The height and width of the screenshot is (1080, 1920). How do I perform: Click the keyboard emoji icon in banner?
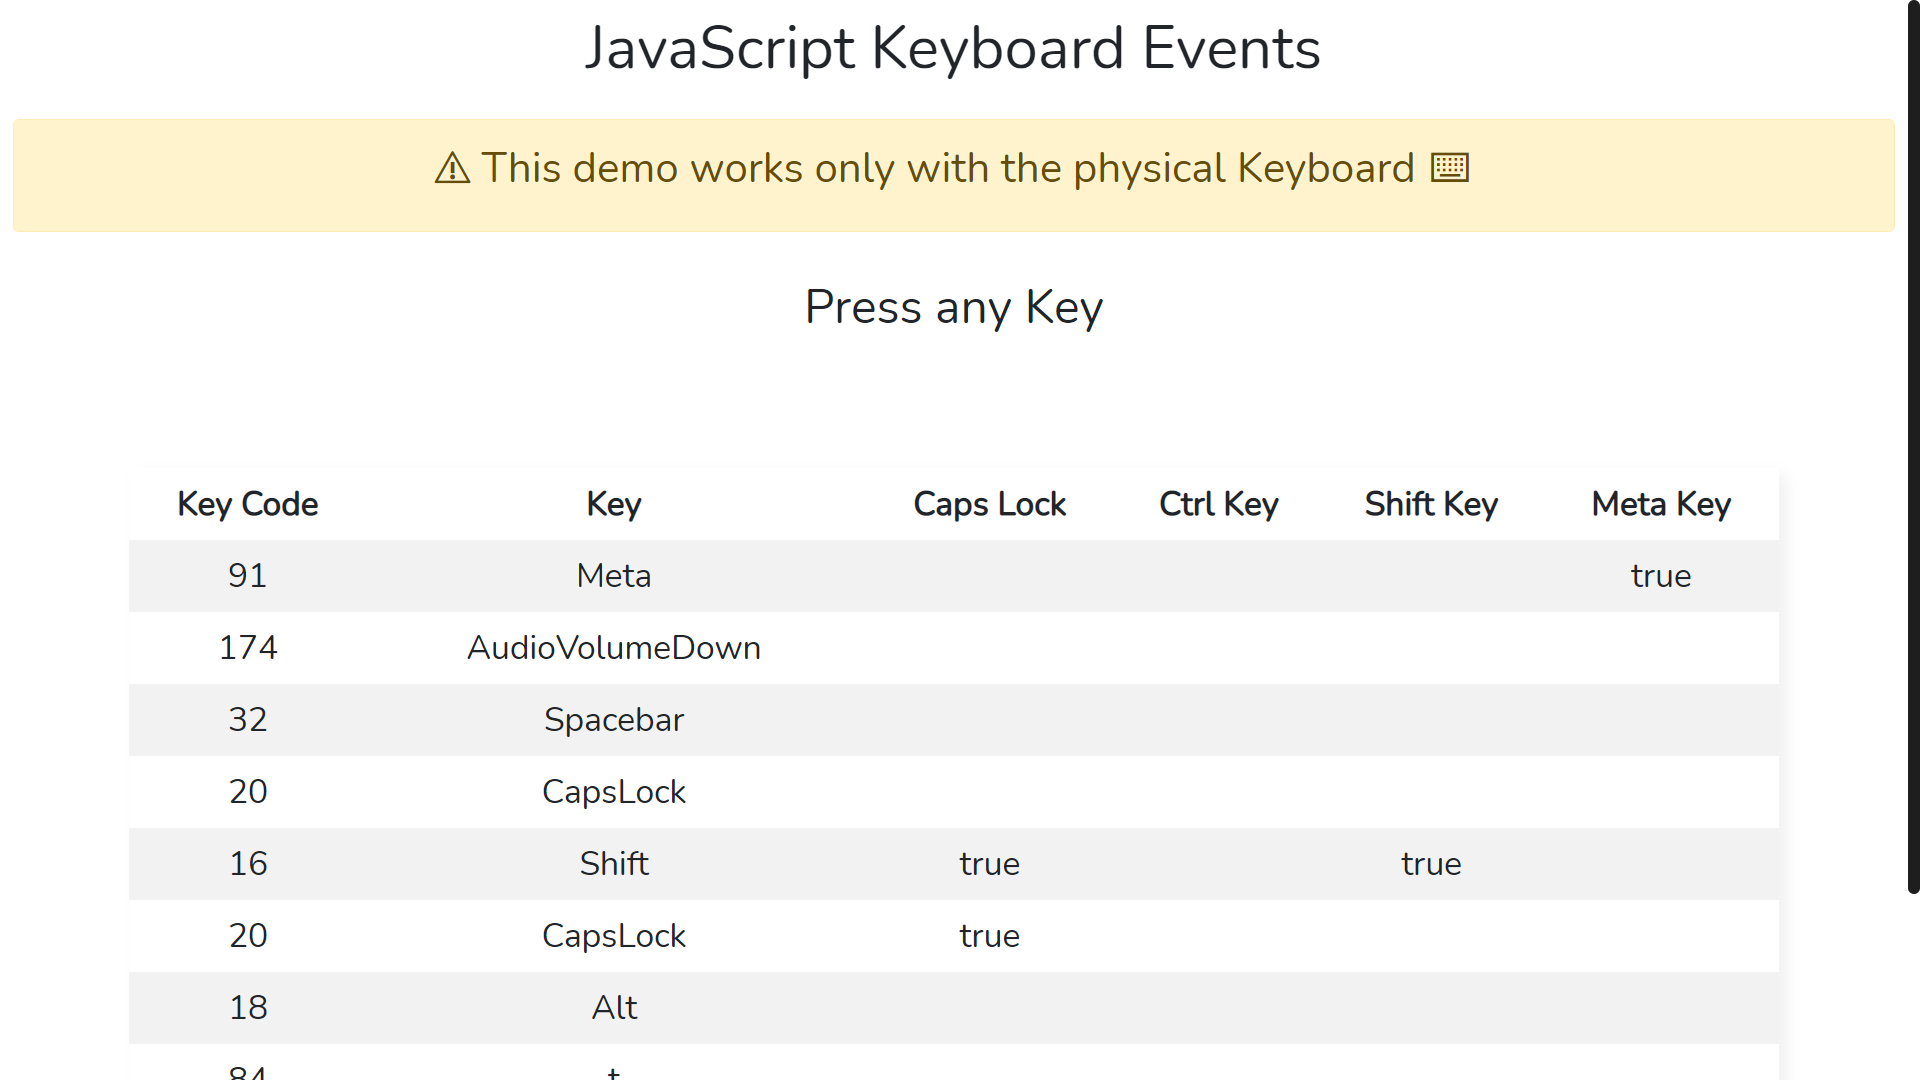[1449, 168]
